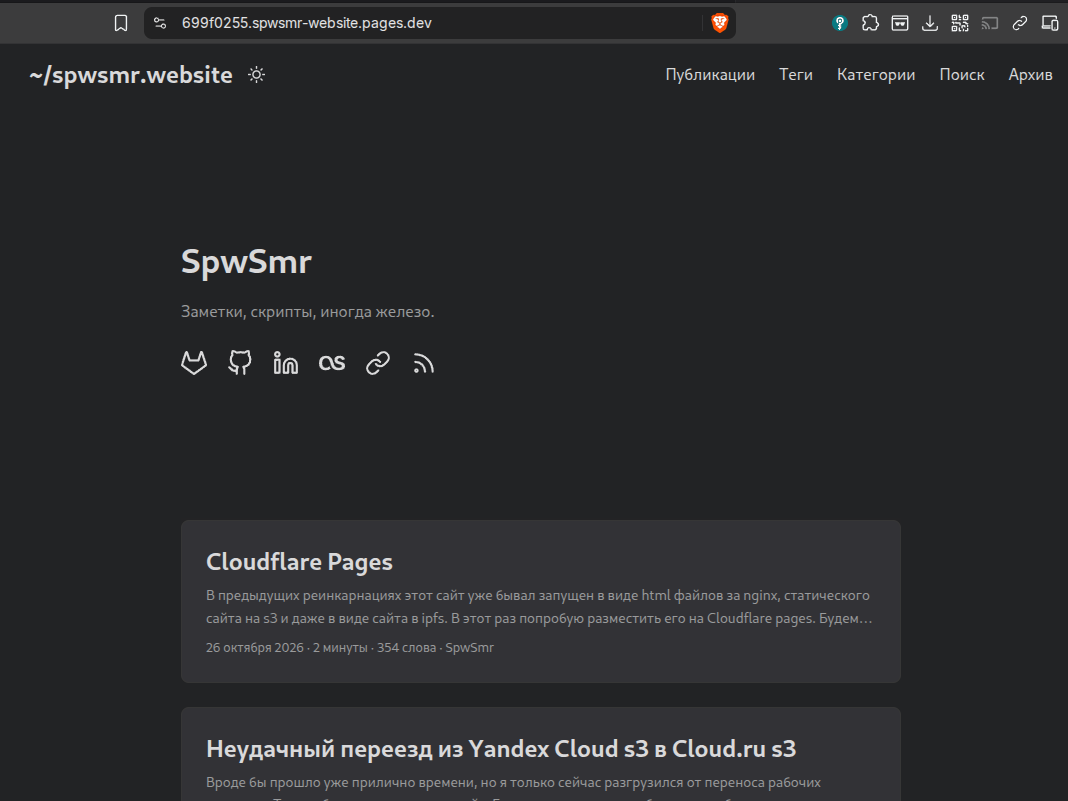View site information icon in address bar

160,23
